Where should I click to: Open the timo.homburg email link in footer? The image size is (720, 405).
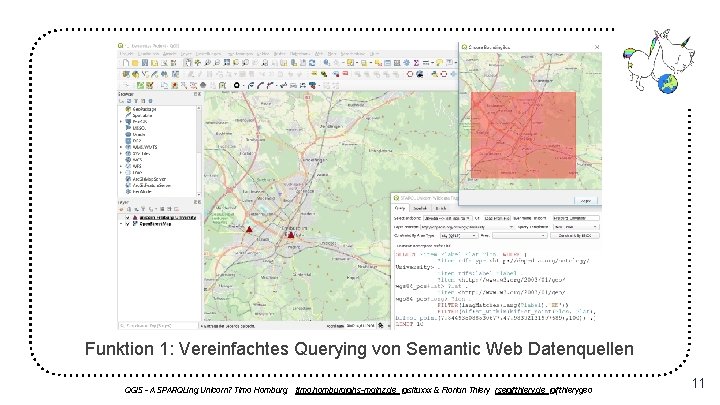point(348,390)
